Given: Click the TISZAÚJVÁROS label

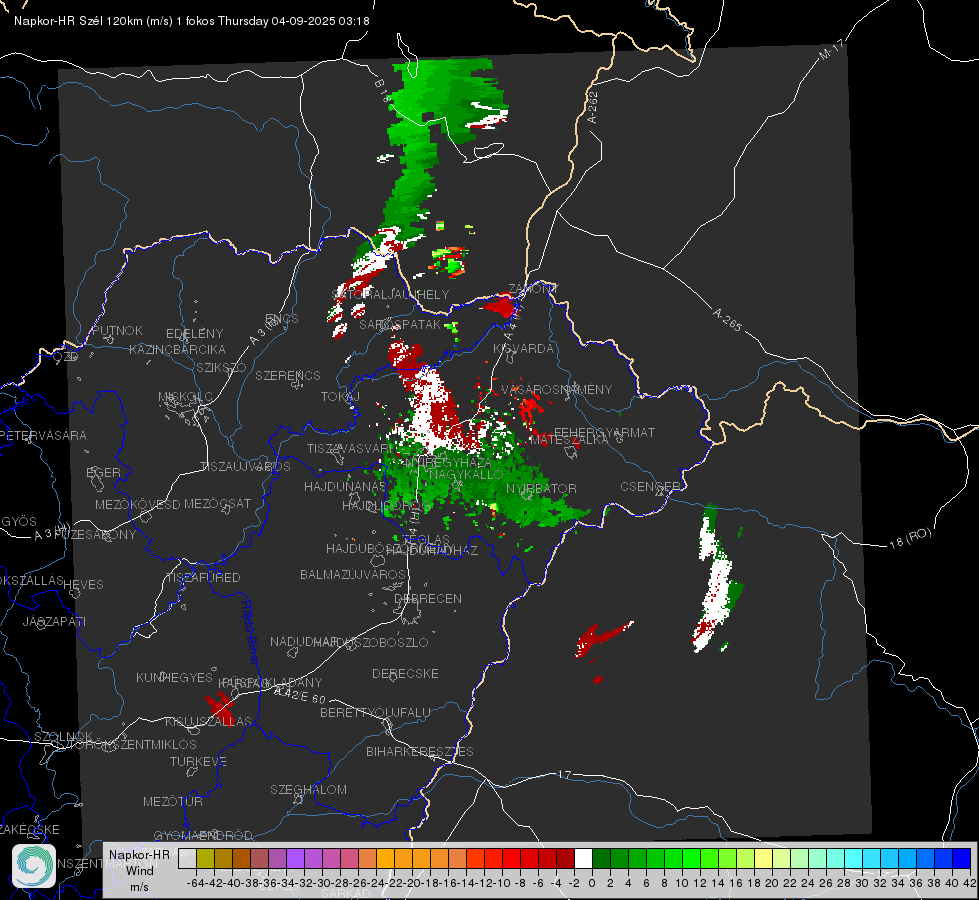Looking at the screenshot, I should (245, 467).
